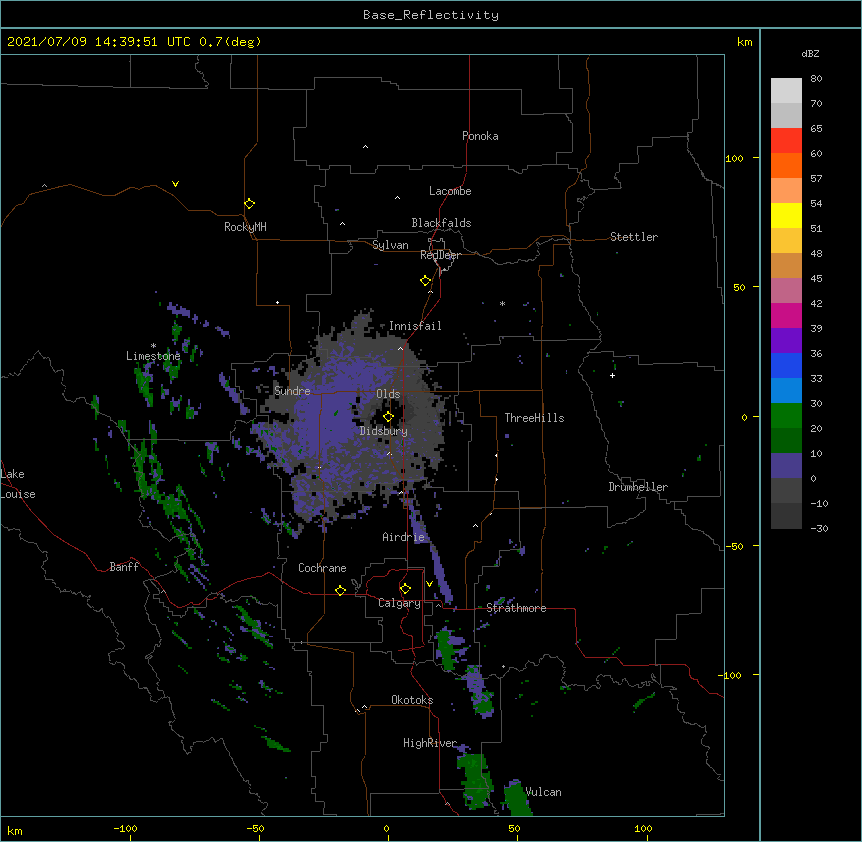Click the Olds label
Viewport: 862px width, 842px height.
point(388,394)
